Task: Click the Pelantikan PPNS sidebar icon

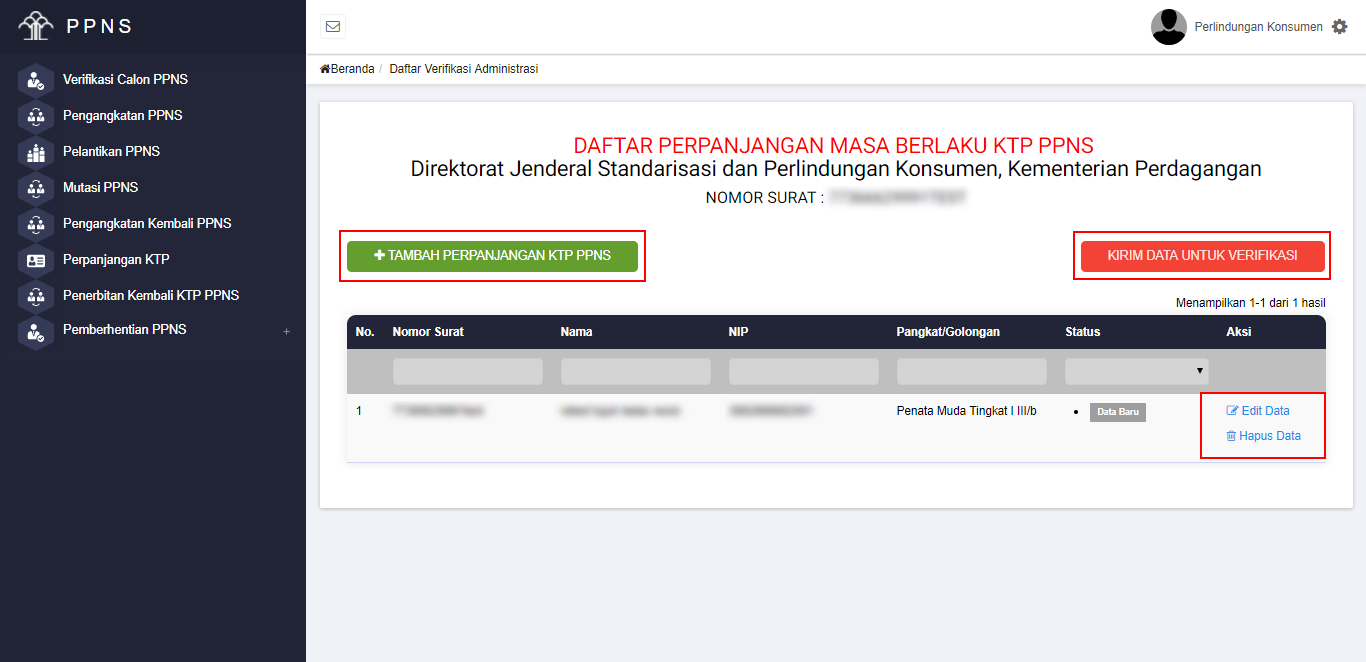Action: (x=36, y=152)
